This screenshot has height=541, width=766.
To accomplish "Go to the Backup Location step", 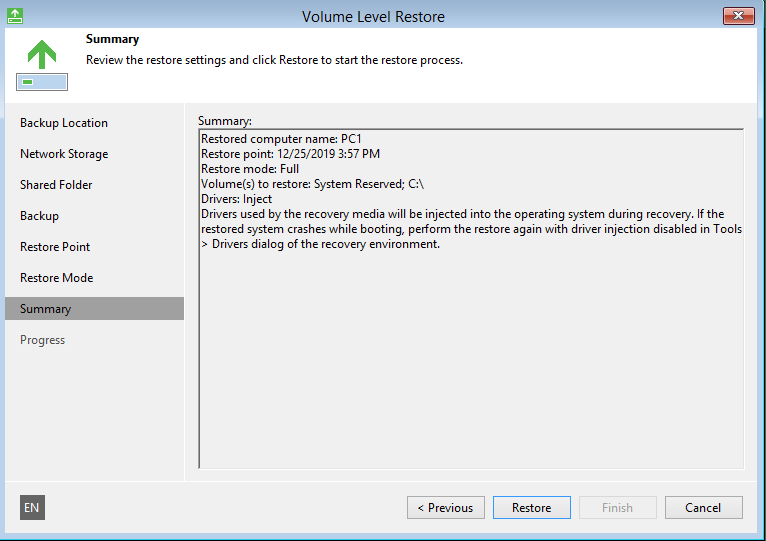I will pyautogui.click(x=64, y=123).
